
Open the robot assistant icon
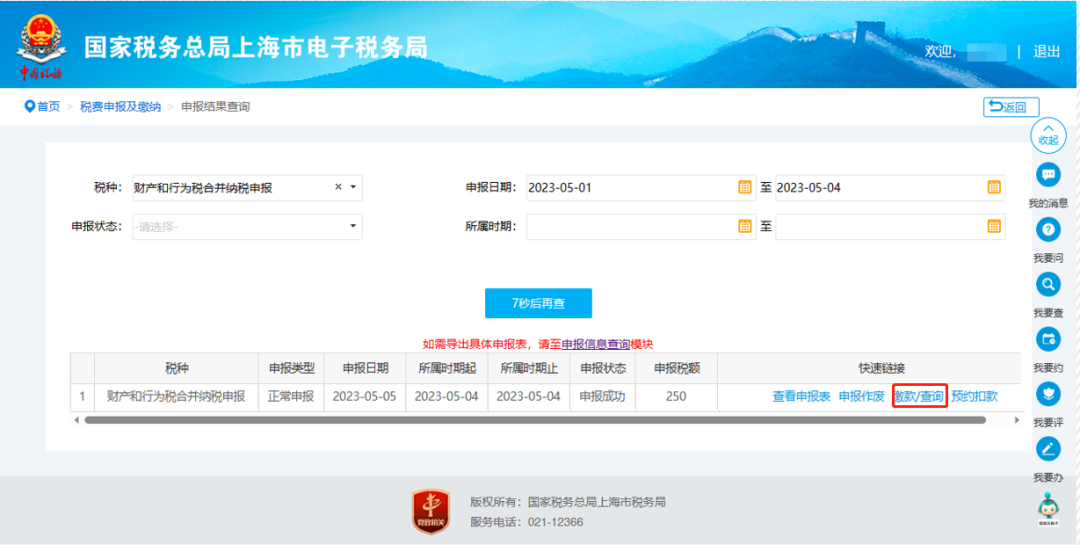click(1048, 508)
